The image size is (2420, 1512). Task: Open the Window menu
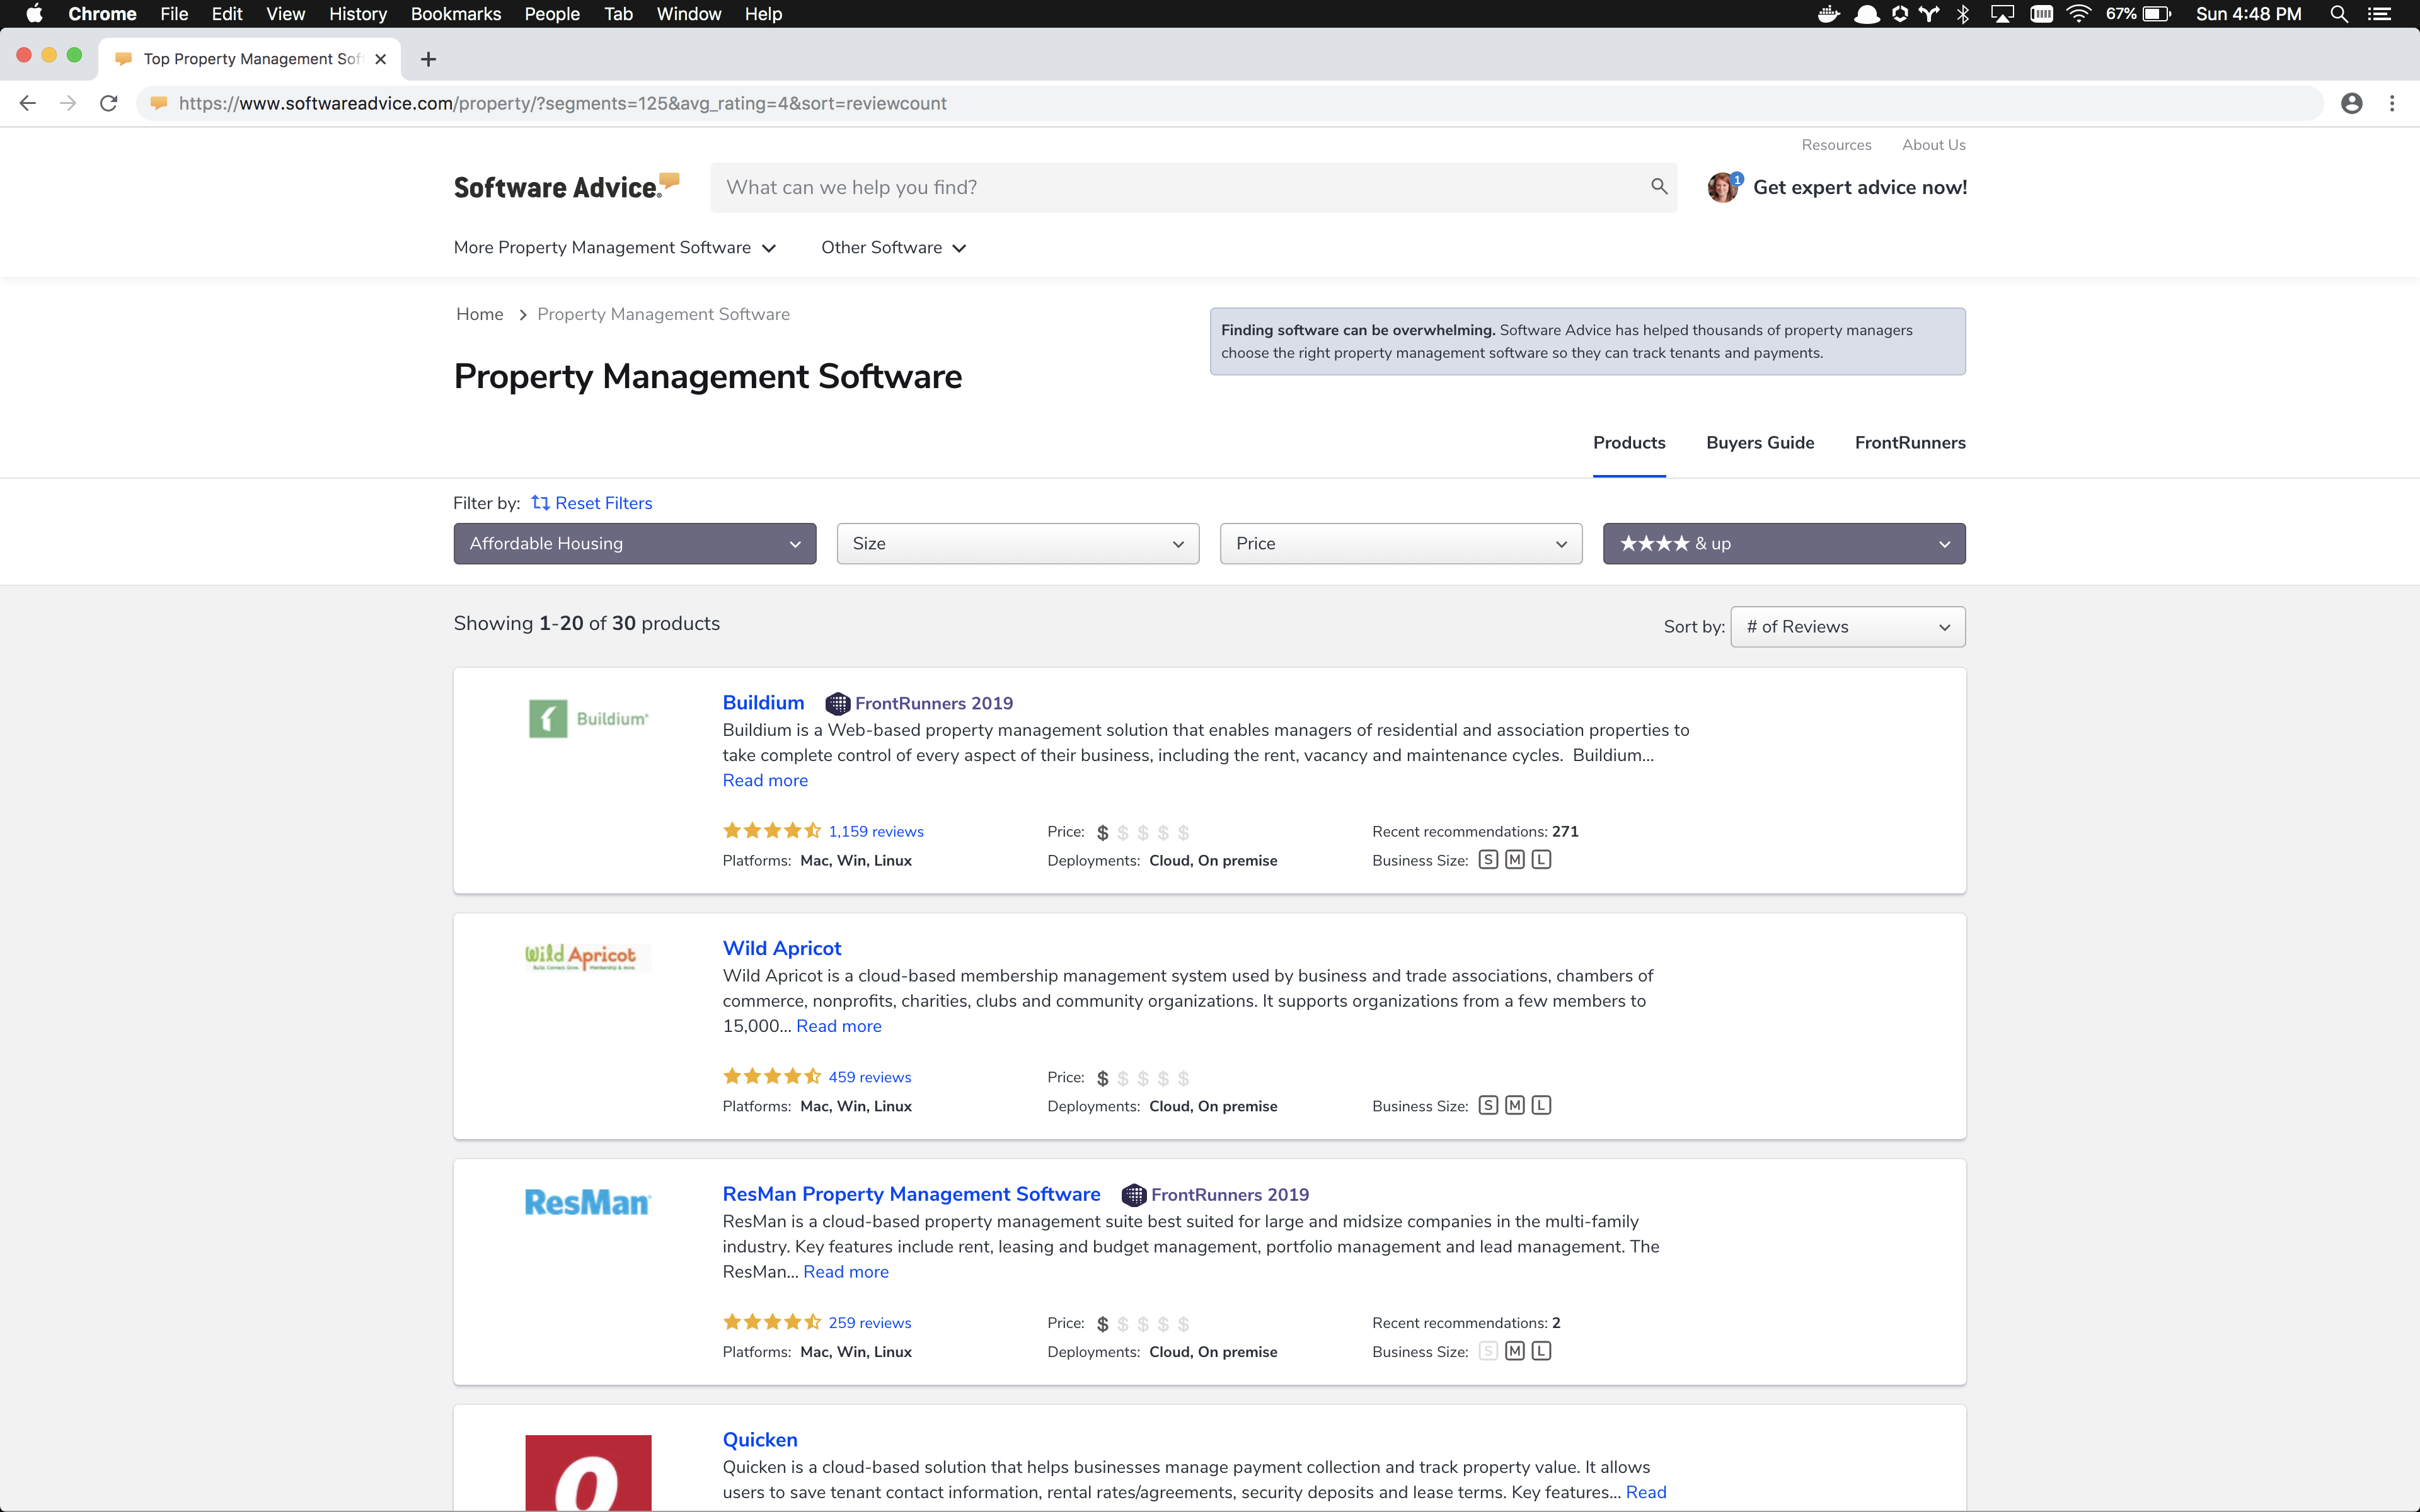pos(688,14)
